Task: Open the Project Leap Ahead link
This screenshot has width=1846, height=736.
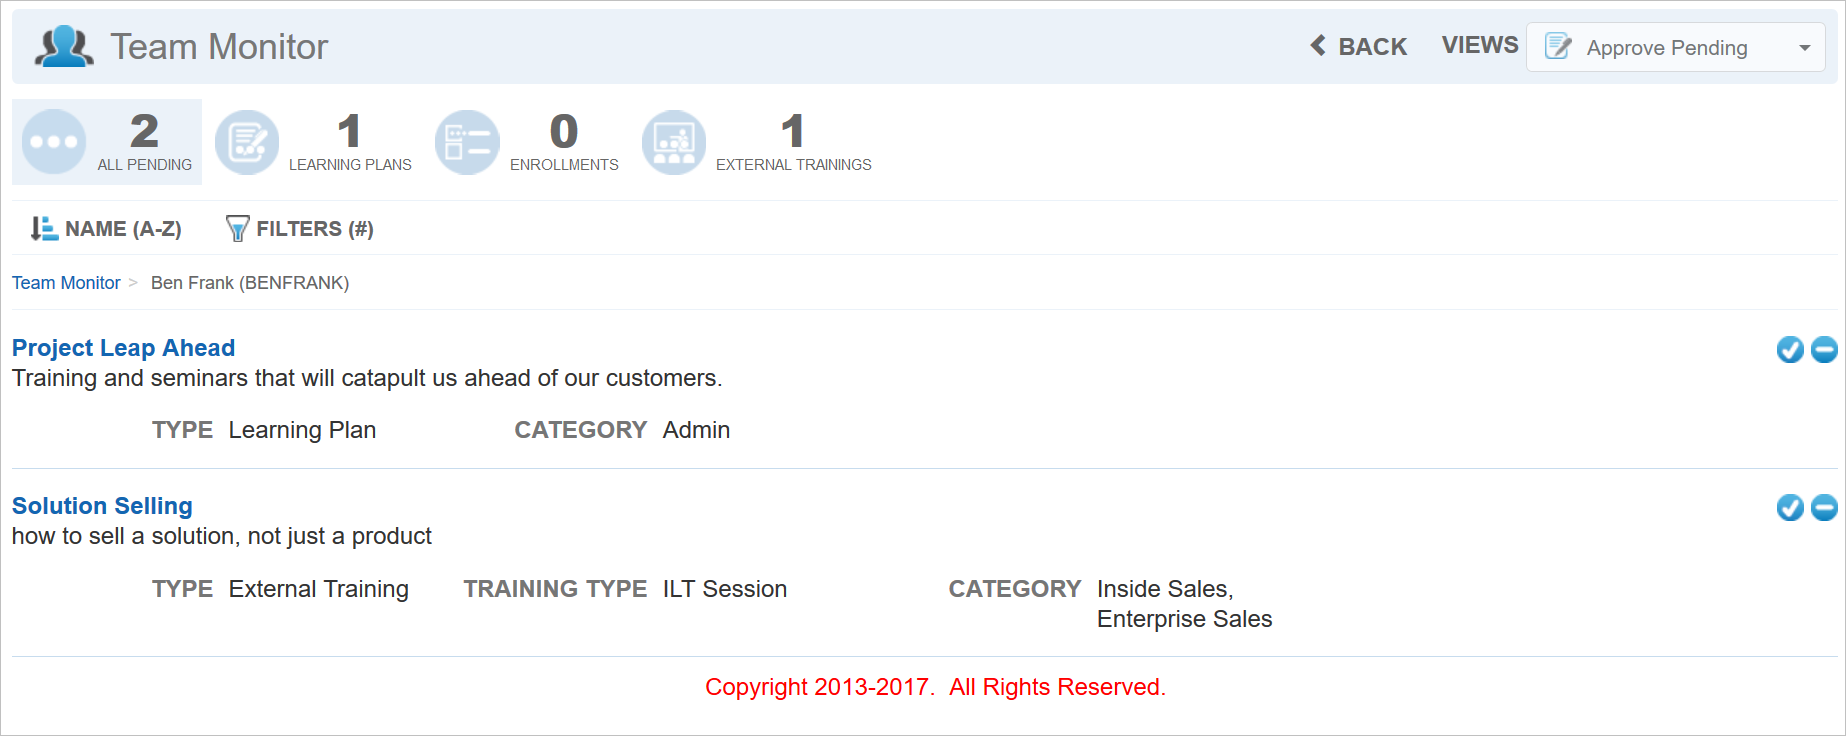Action: [x=123, y=348]
